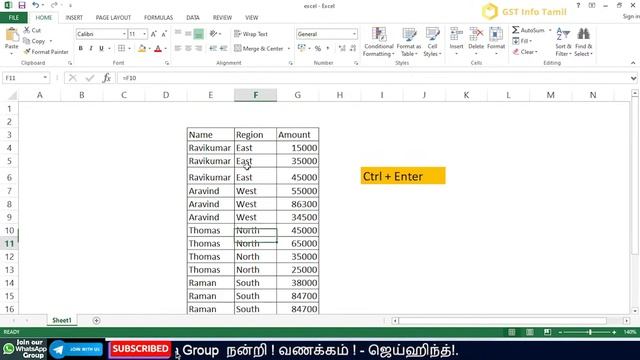640x360 pixels.
Task: Apply the red font color
Action: tap(158, 49)
